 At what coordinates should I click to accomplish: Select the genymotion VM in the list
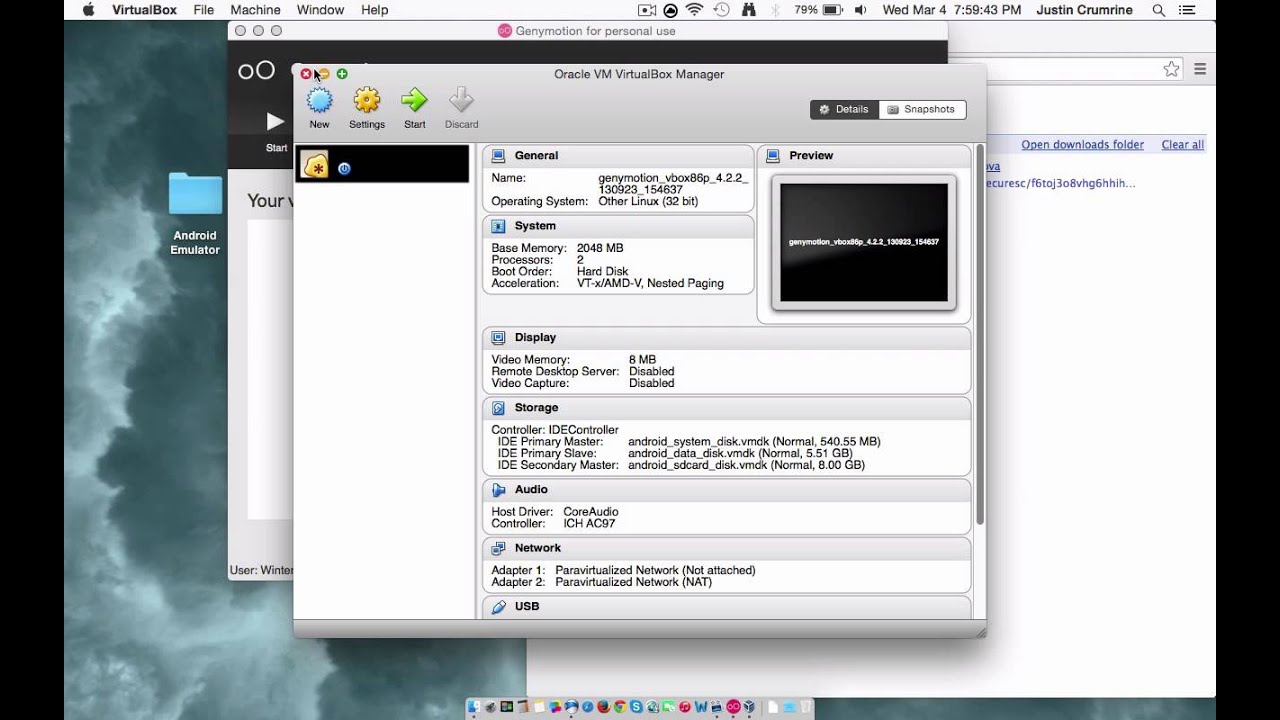pyautogui.click(x=382, y=164)
